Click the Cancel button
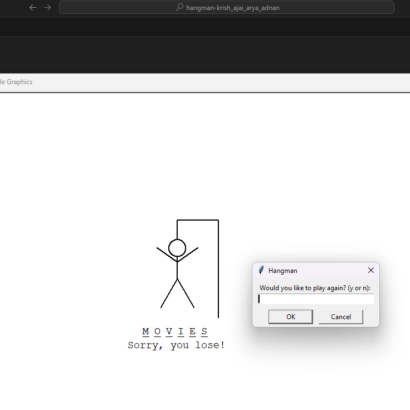Image resolution: width=410 pixels, height=410 pixels. coord(341,317)
